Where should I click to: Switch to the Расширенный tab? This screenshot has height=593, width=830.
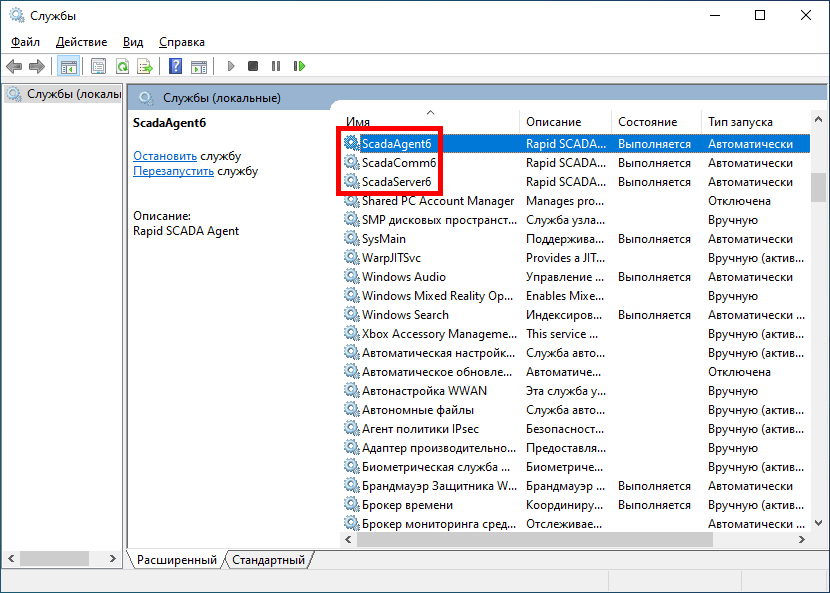click(177, 560)
